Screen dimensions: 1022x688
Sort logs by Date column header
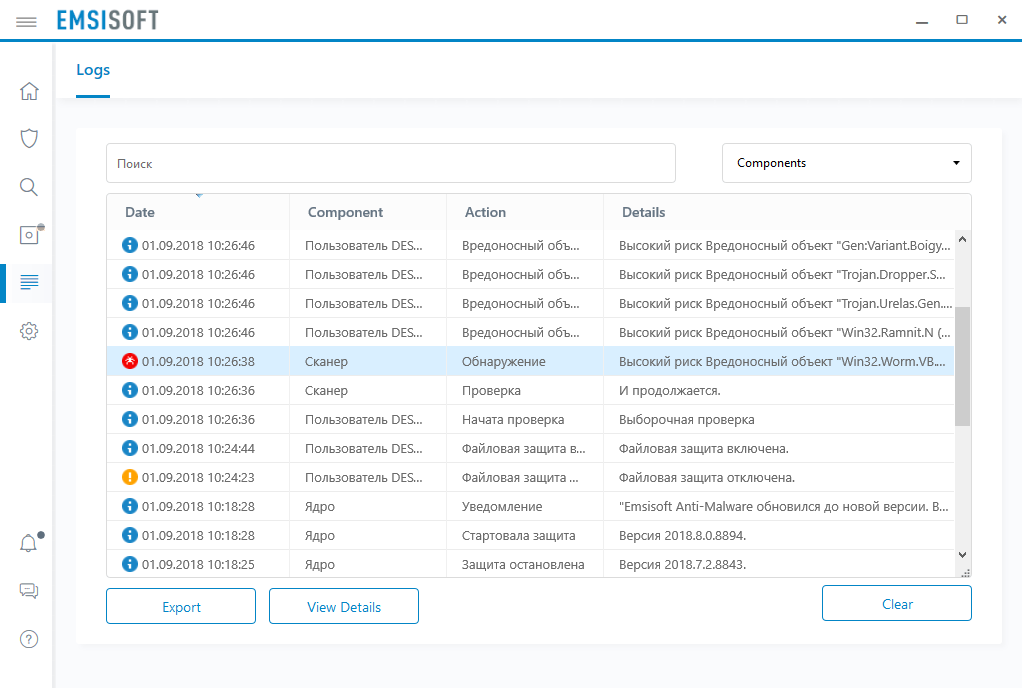tap(140, 212)
